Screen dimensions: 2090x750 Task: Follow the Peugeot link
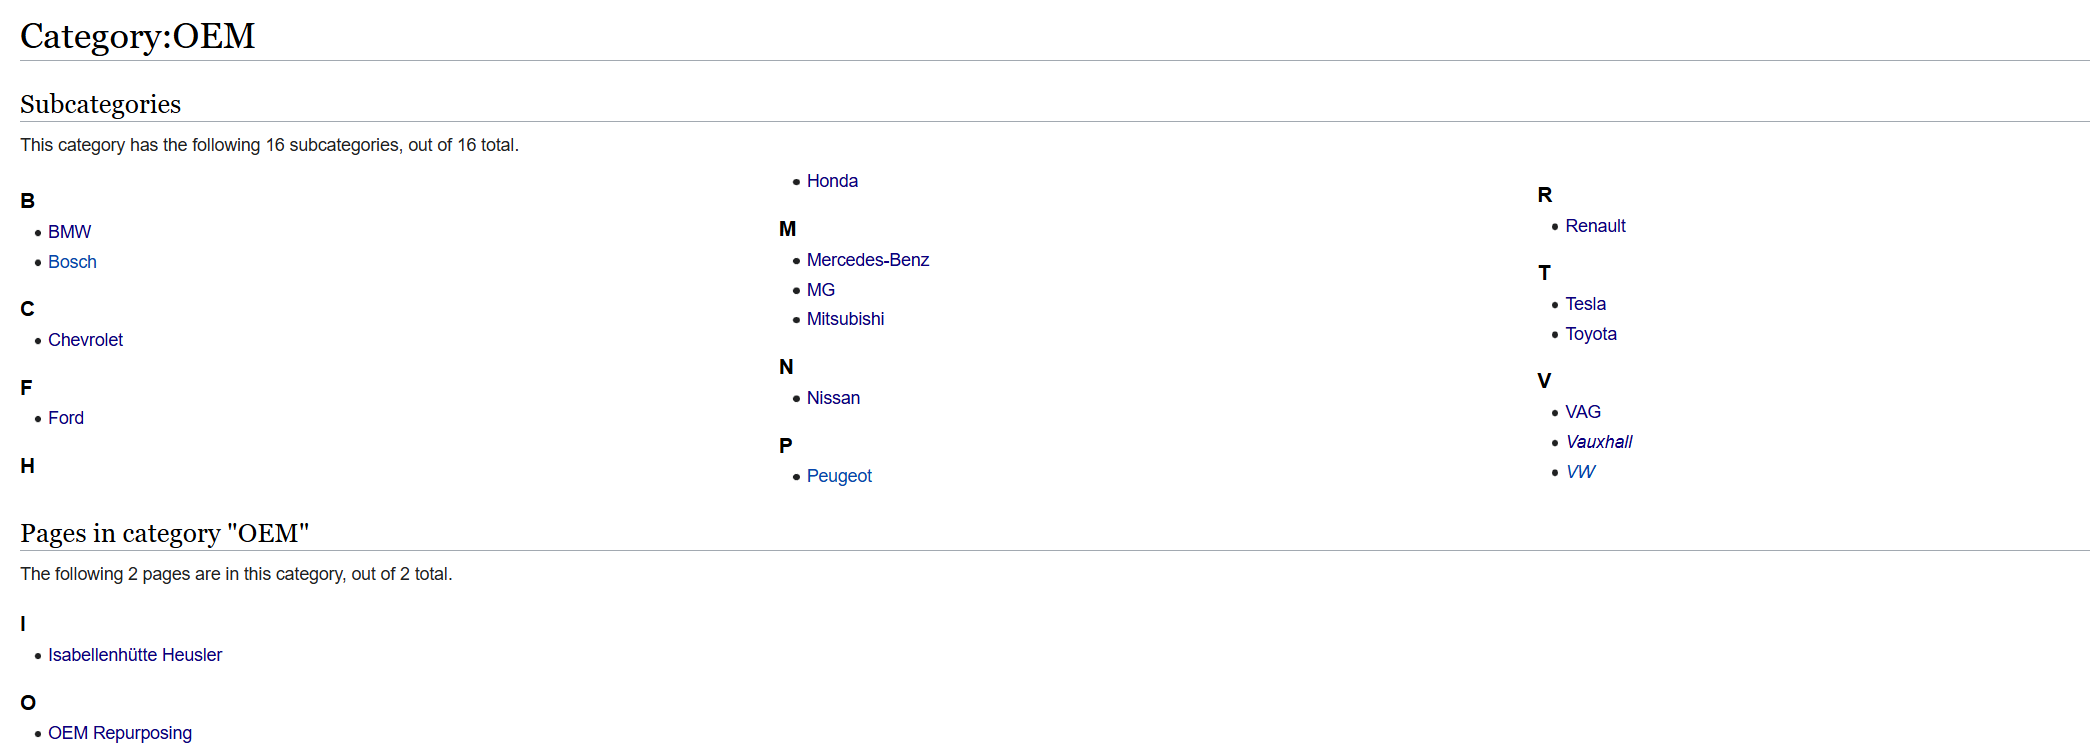[x=839, y=476]
